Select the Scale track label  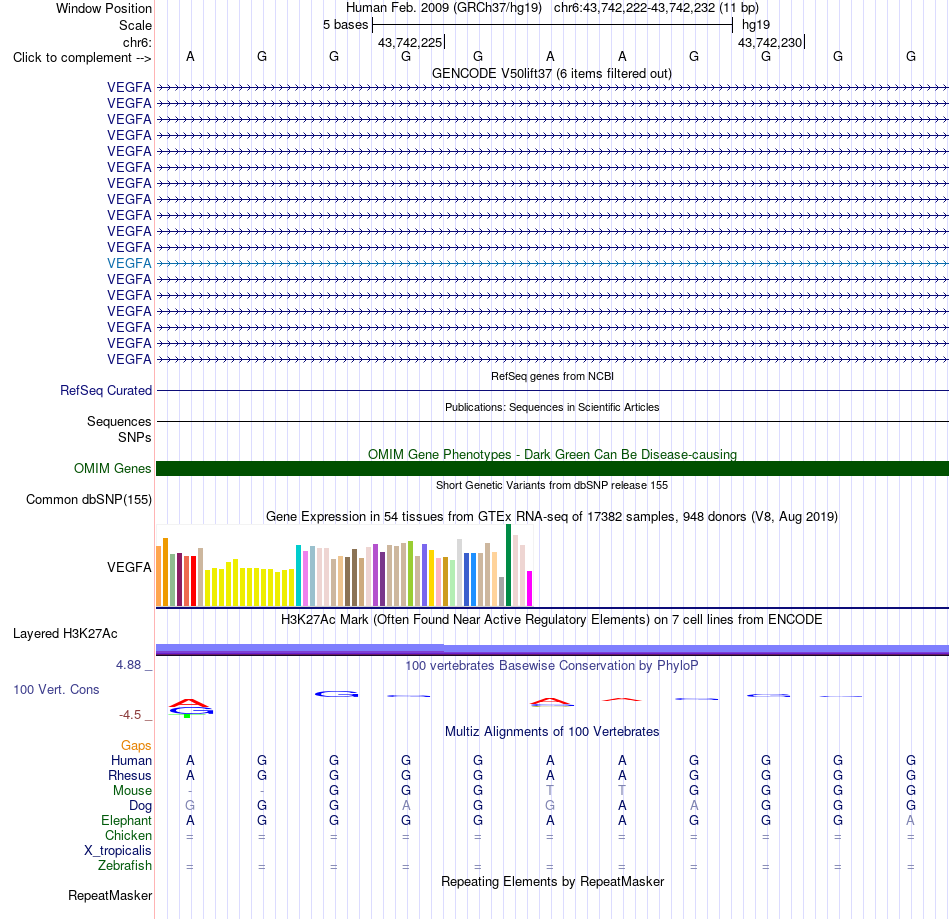point(135,25)
